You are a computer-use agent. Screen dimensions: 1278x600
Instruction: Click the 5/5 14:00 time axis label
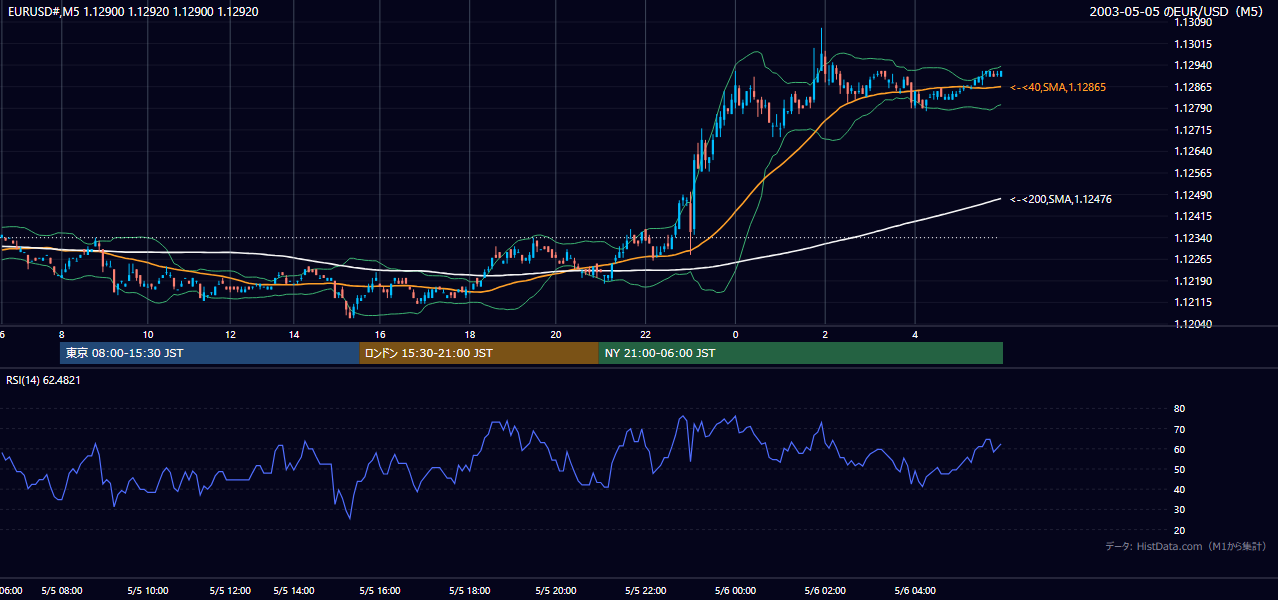[293, 590]
